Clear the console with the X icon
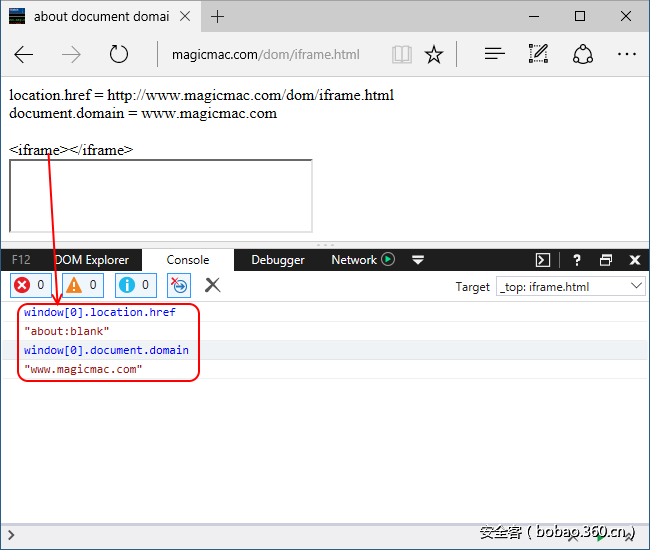This screenshot has height=550, width=650. tap(212, 286)
